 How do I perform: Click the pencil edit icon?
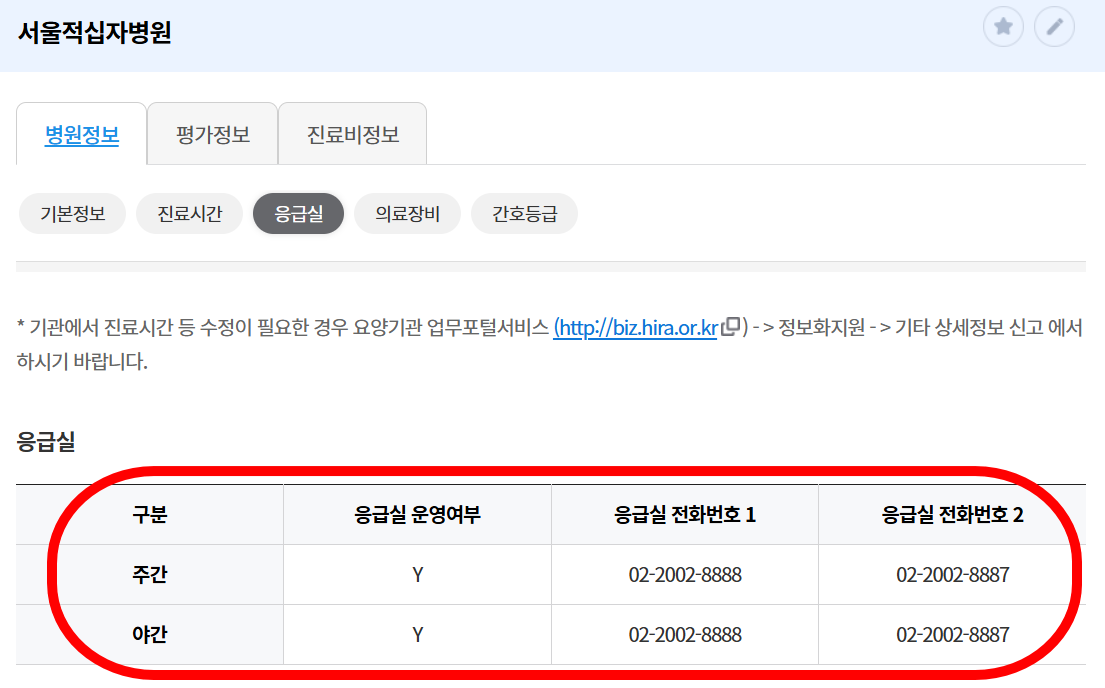click(1054, 27)
